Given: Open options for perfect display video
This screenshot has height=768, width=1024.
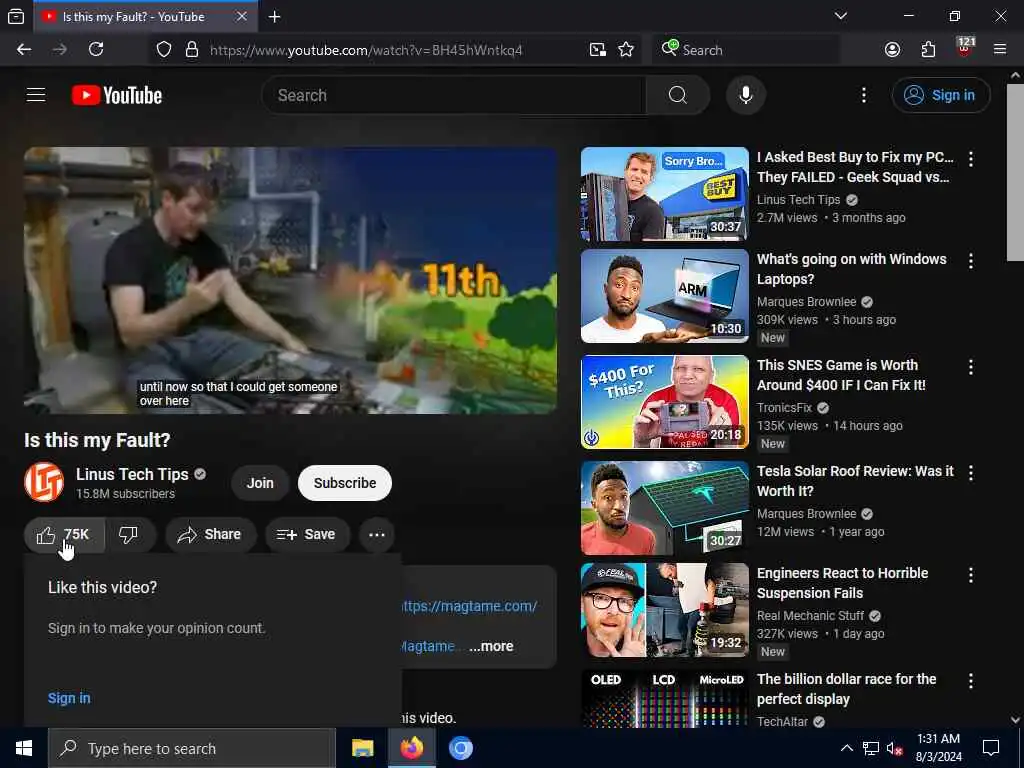Looking at the screenshot, I should [x=971, y=681].
